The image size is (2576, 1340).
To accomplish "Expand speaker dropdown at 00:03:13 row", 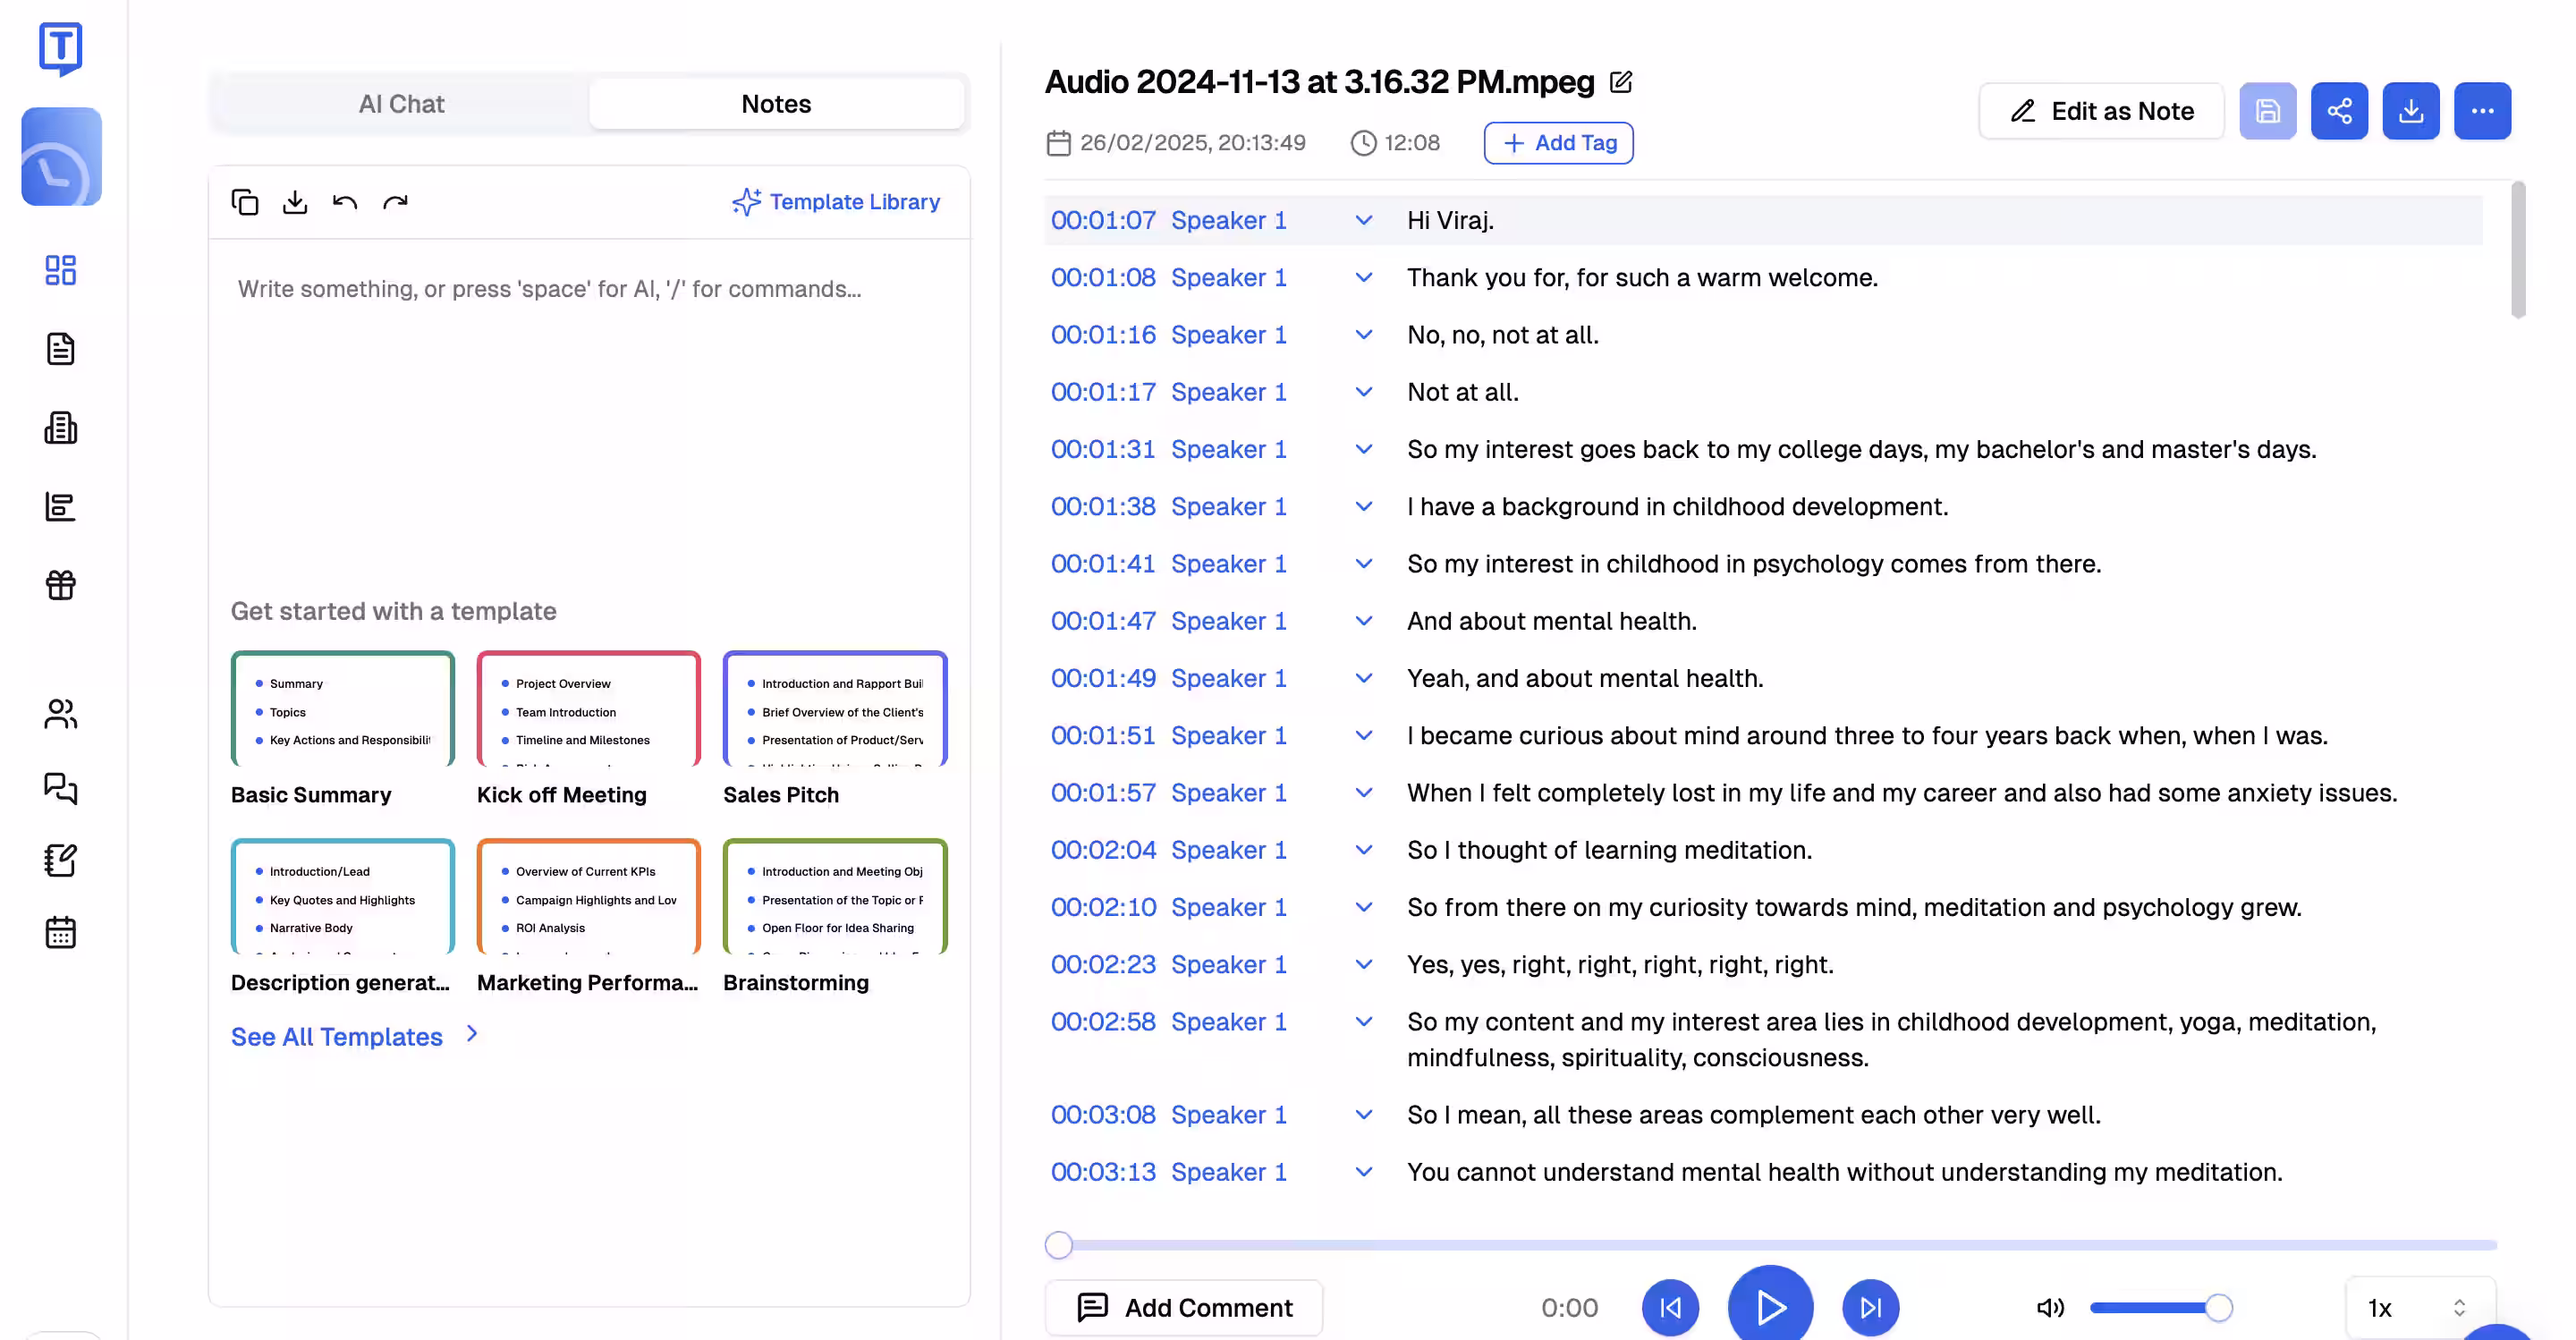I will (x=1363, y=1172).
